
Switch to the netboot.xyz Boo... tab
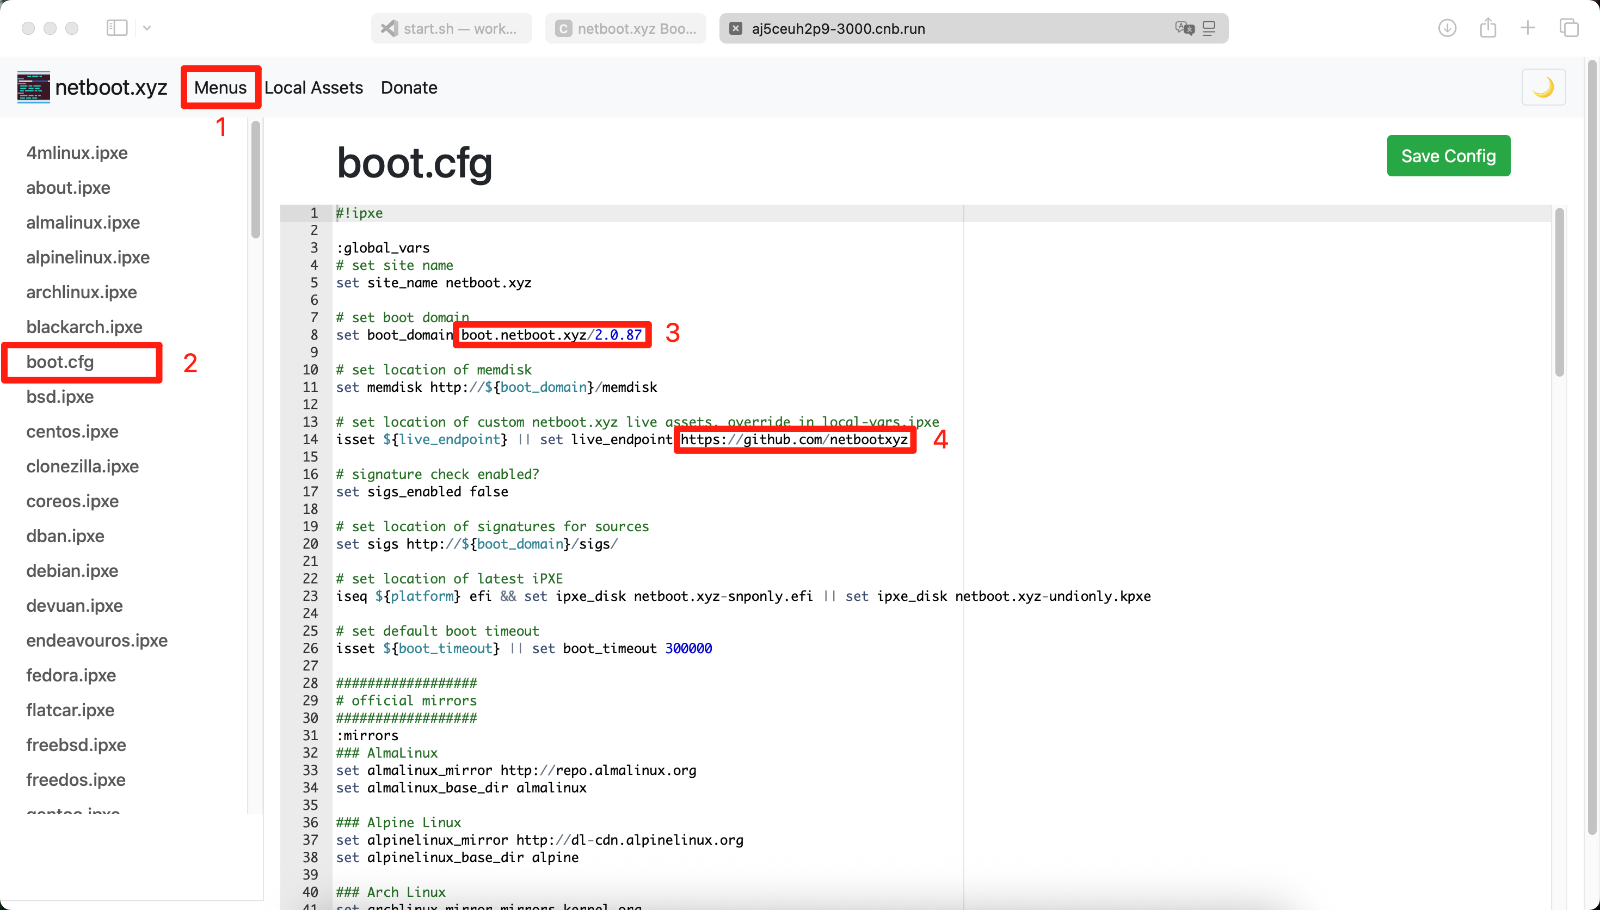pos(626,29)
